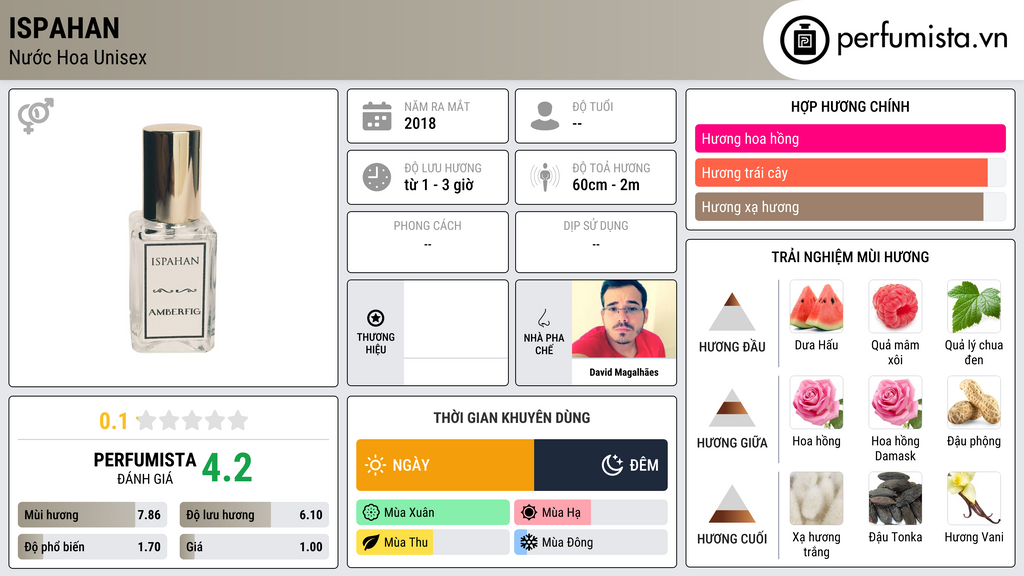Click the unisex gender symbol icon
This screenshot has width=1024, height=576.
pyautogui.click(x=36, y=116)
